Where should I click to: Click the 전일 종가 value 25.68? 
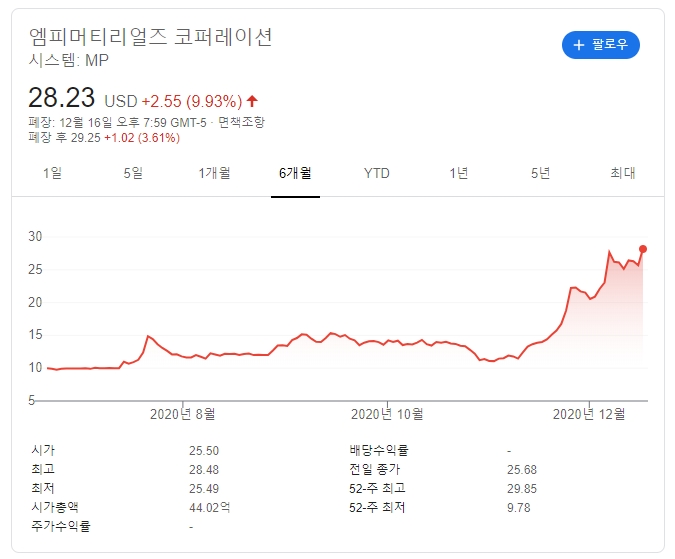pyautogui.click(x=522, y=469)
